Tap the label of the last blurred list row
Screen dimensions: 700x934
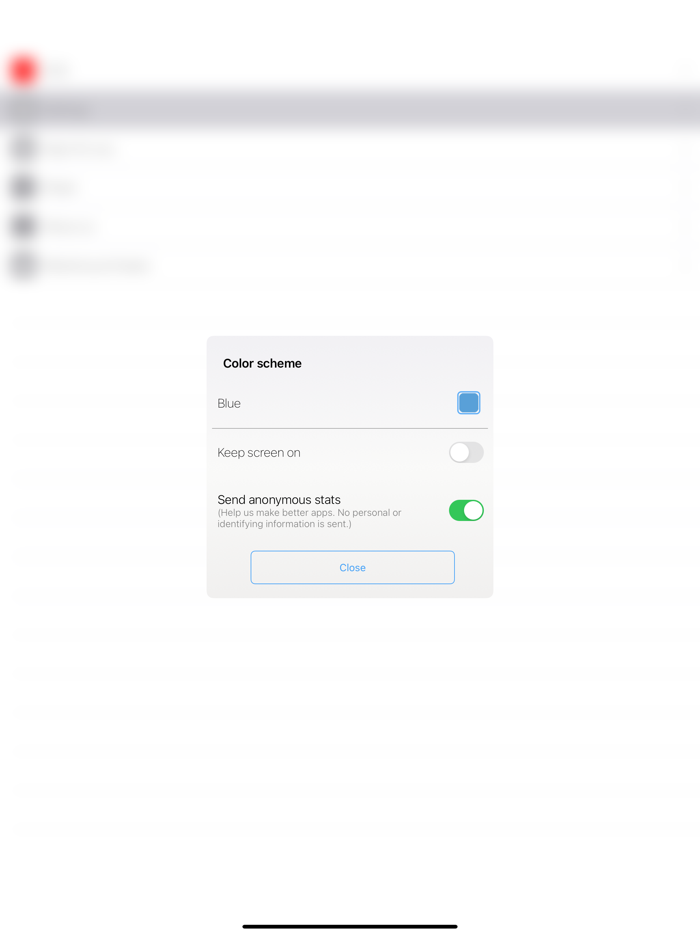pos(97,264)
